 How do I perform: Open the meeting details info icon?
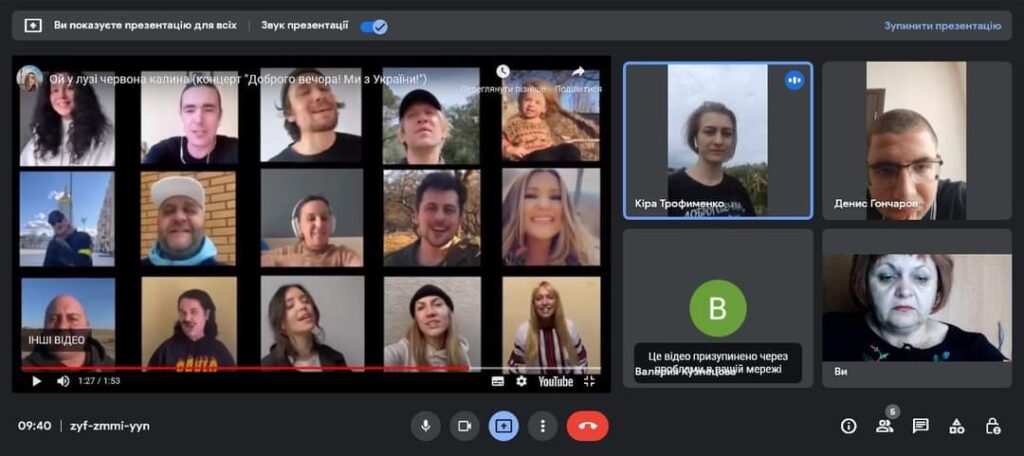[848, 426]
